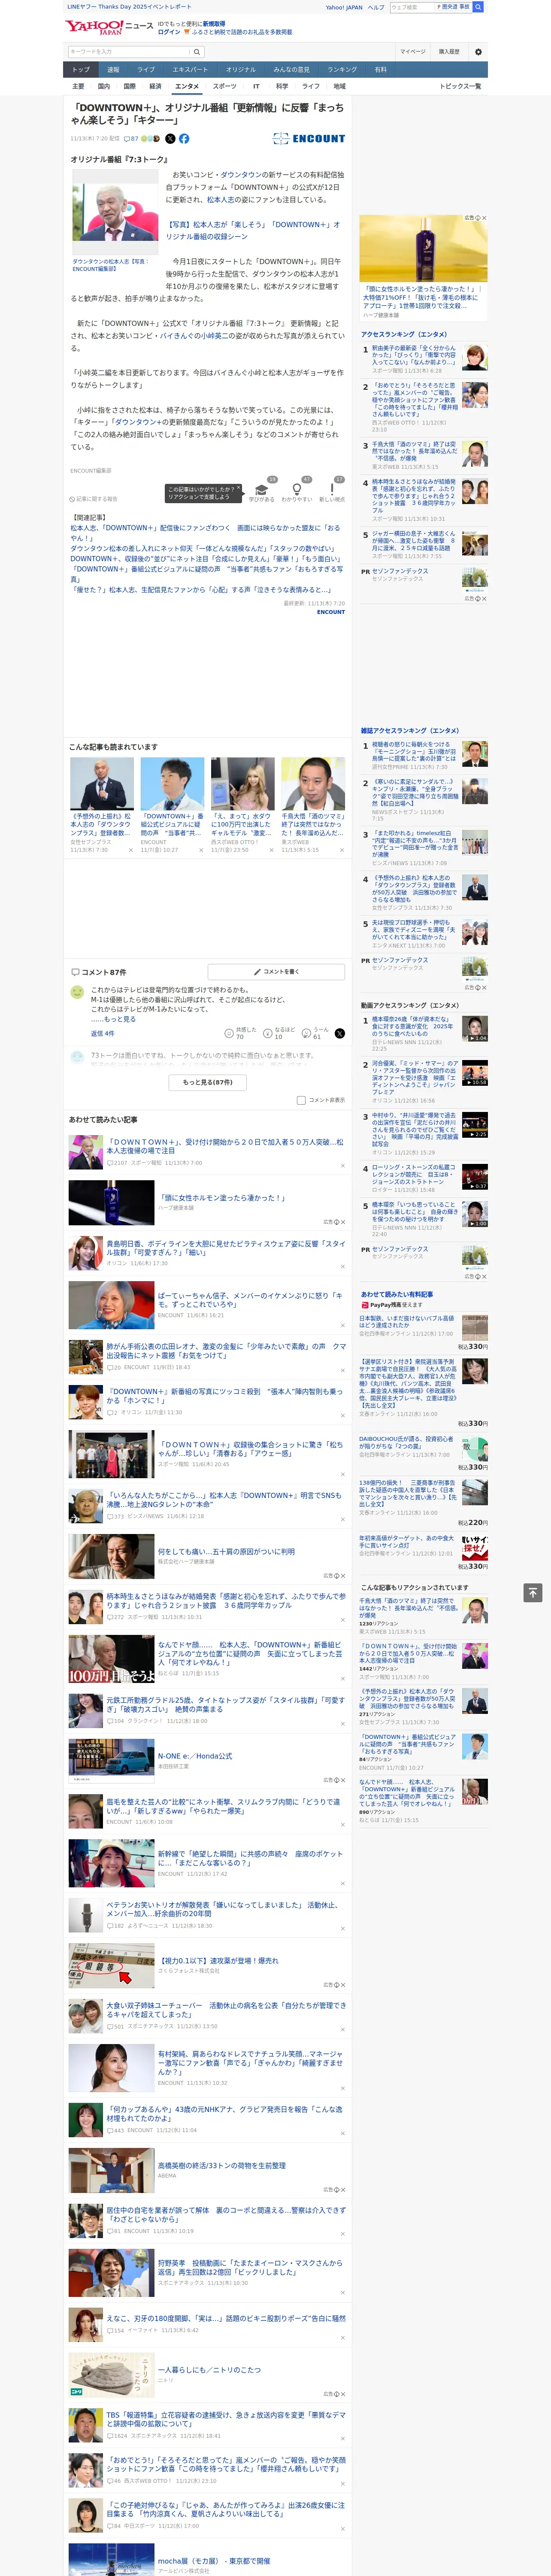Open article's main photo of Matsumoto

pyautogui.click(x=115, y=212)
